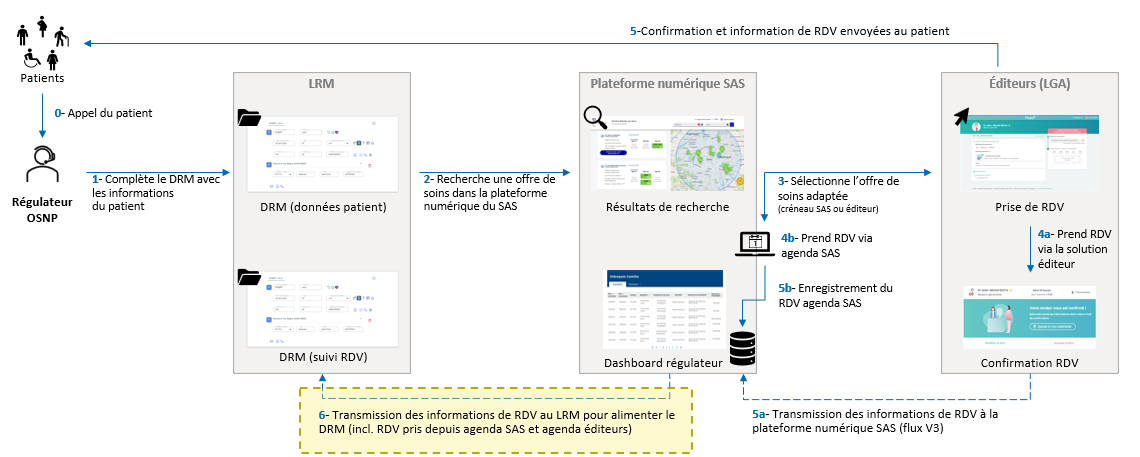Viewport: 1140px width, 457px height.
Task: Click the Plateforme numérique SAS panel heading
Action: click(666, 84)
